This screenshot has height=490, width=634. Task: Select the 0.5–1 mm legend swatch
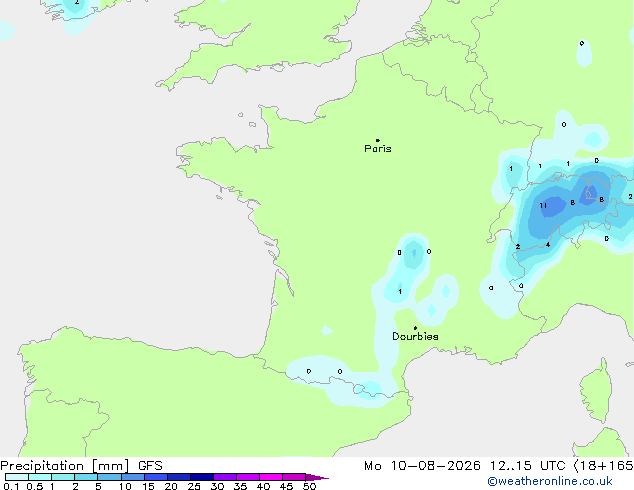click(x=40, y=477)
